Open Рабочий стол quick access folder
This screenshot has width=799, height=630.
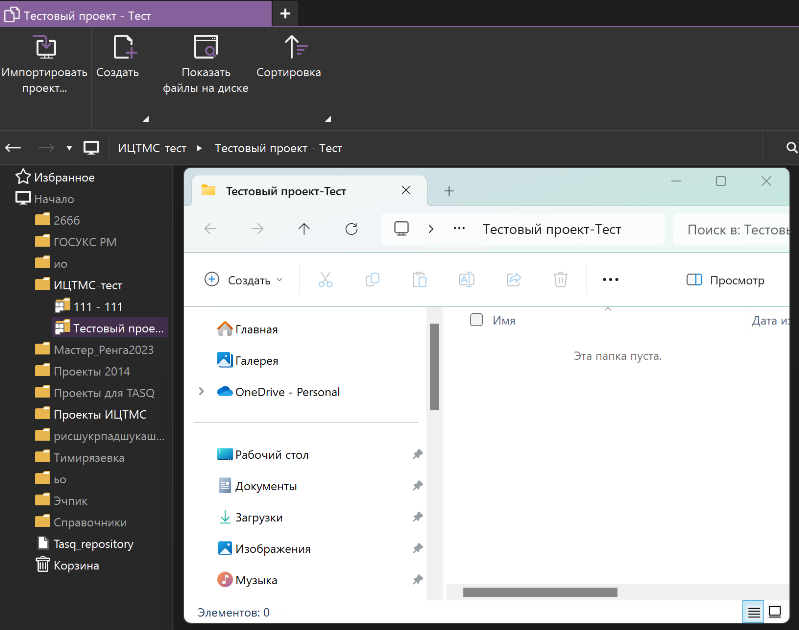(x=263, y=454)
